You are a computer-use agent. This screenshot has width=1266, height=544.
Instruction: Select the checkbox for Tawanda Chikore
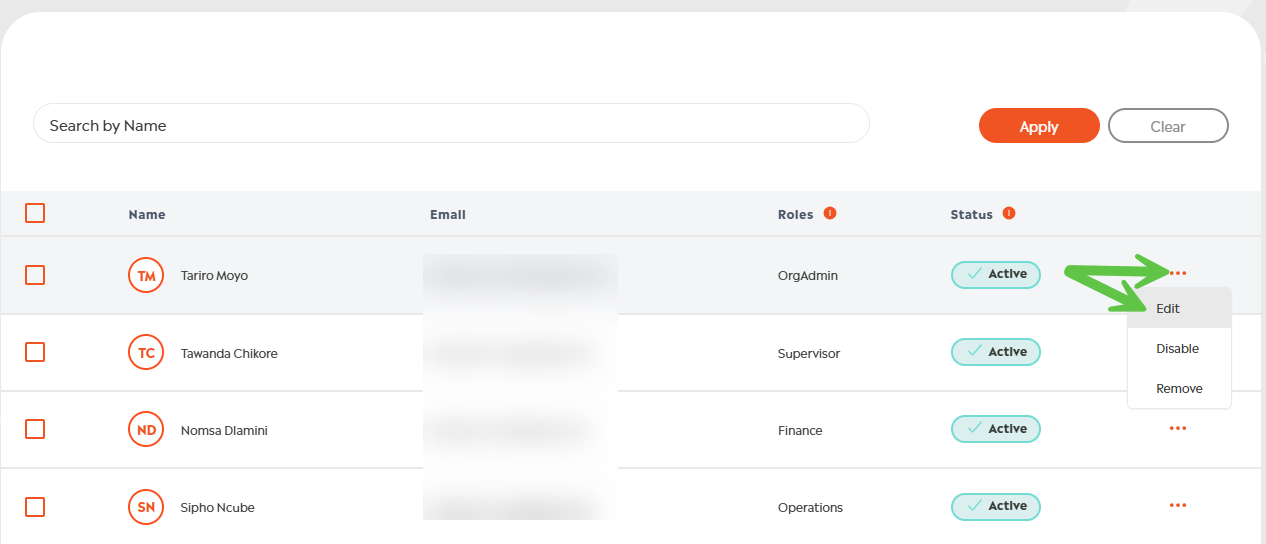pos(35,352)
